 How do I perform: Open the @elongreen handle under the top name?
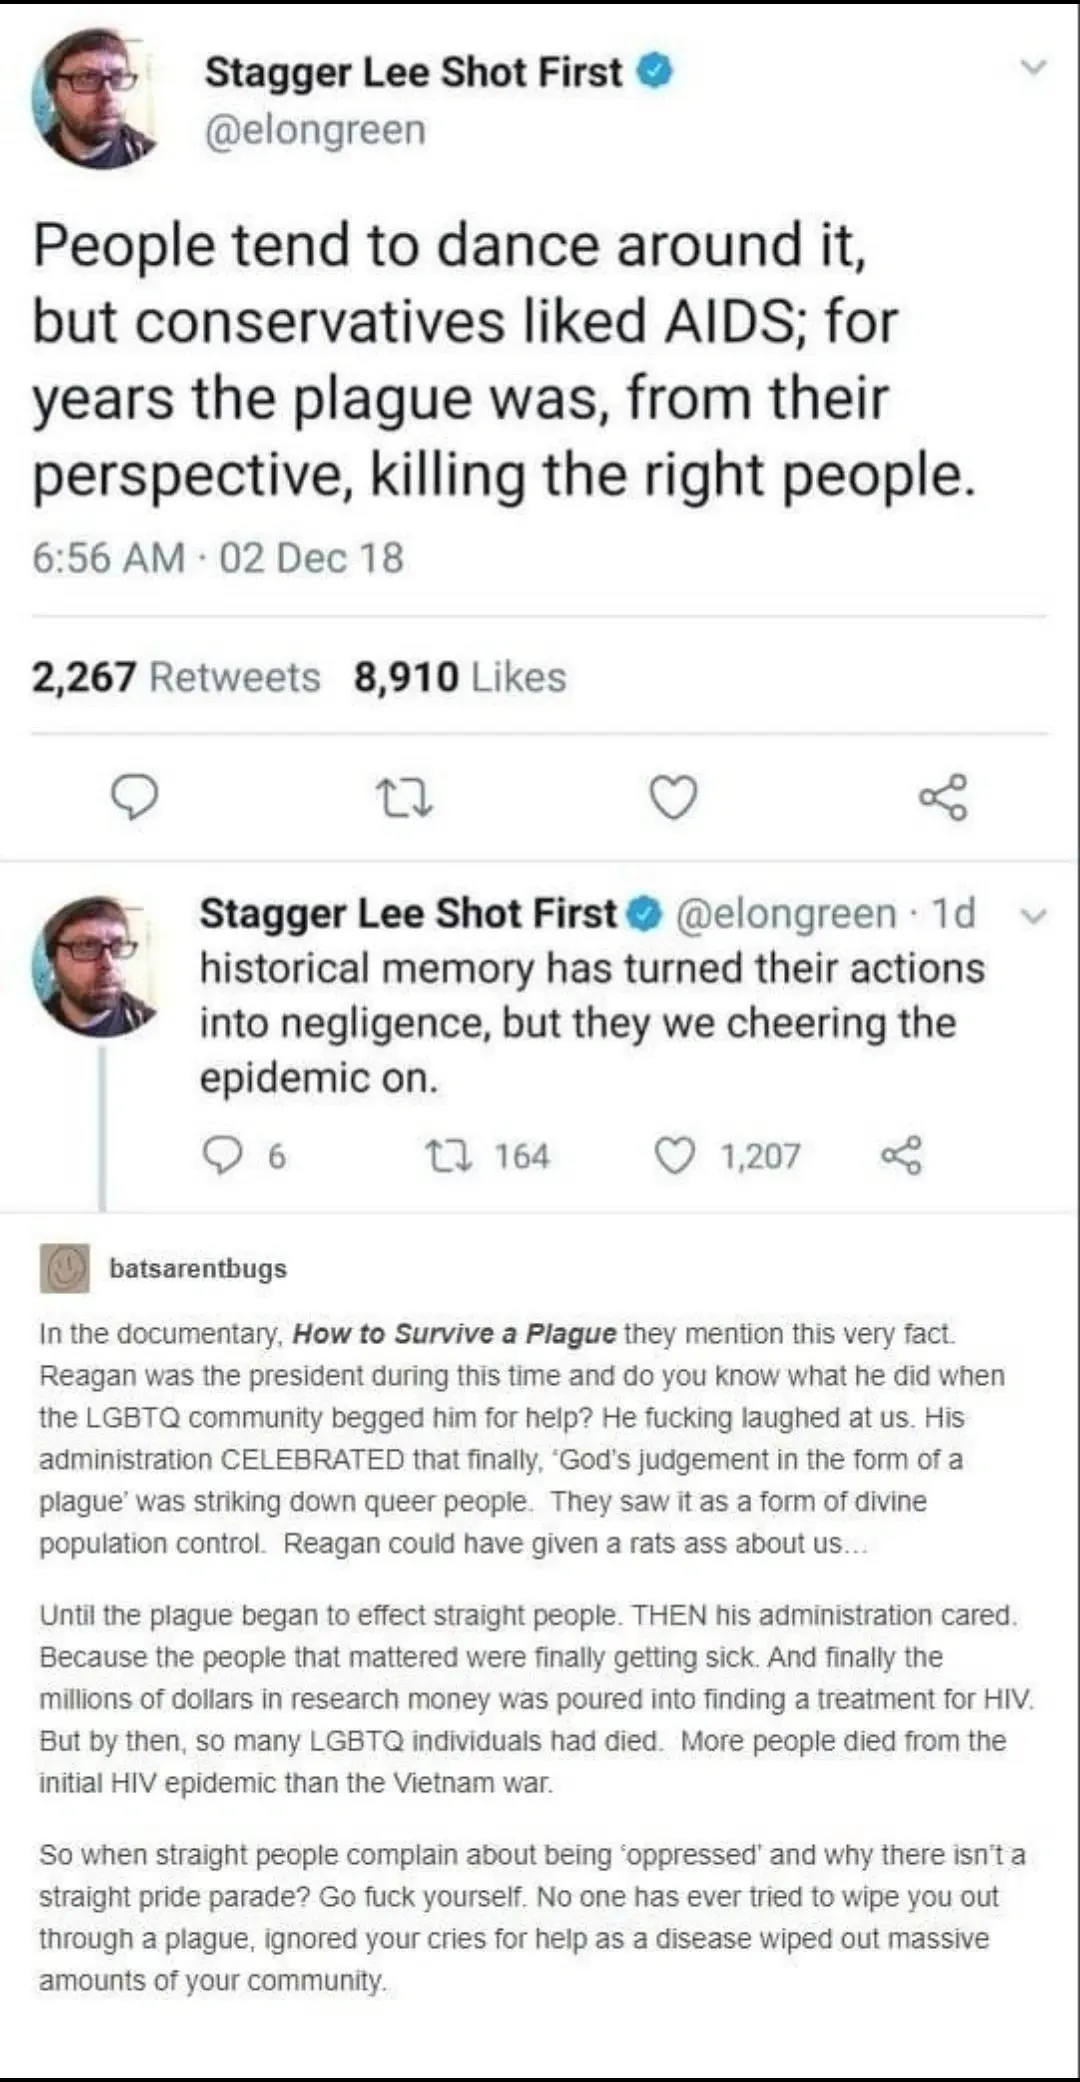(x=315, y=130)
